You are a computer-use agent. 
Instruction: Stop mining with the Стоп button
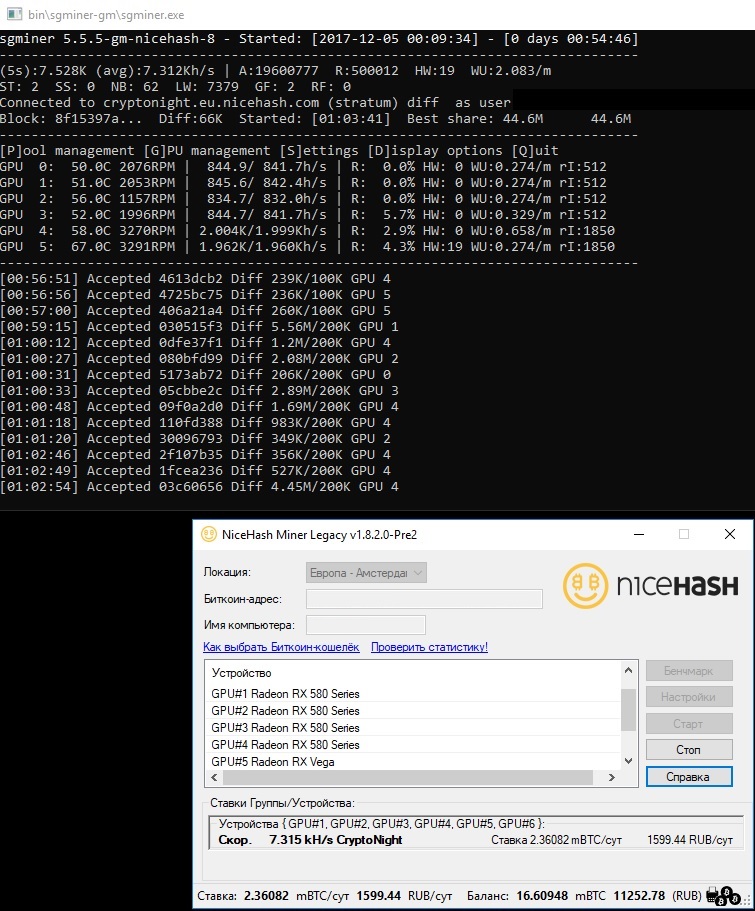pyautogui.click(x=689, y=749)
